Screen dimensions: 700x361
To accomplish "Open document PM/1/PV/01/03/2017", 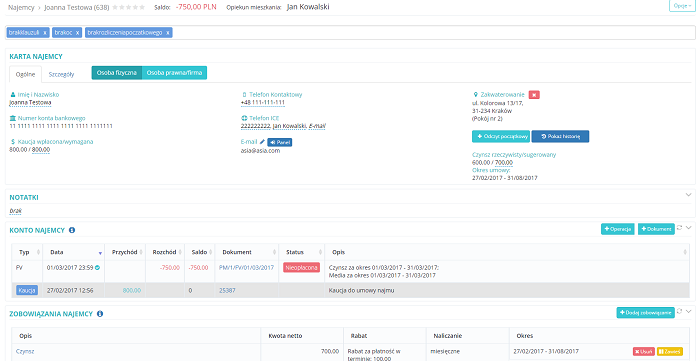I will pos(246,268).
